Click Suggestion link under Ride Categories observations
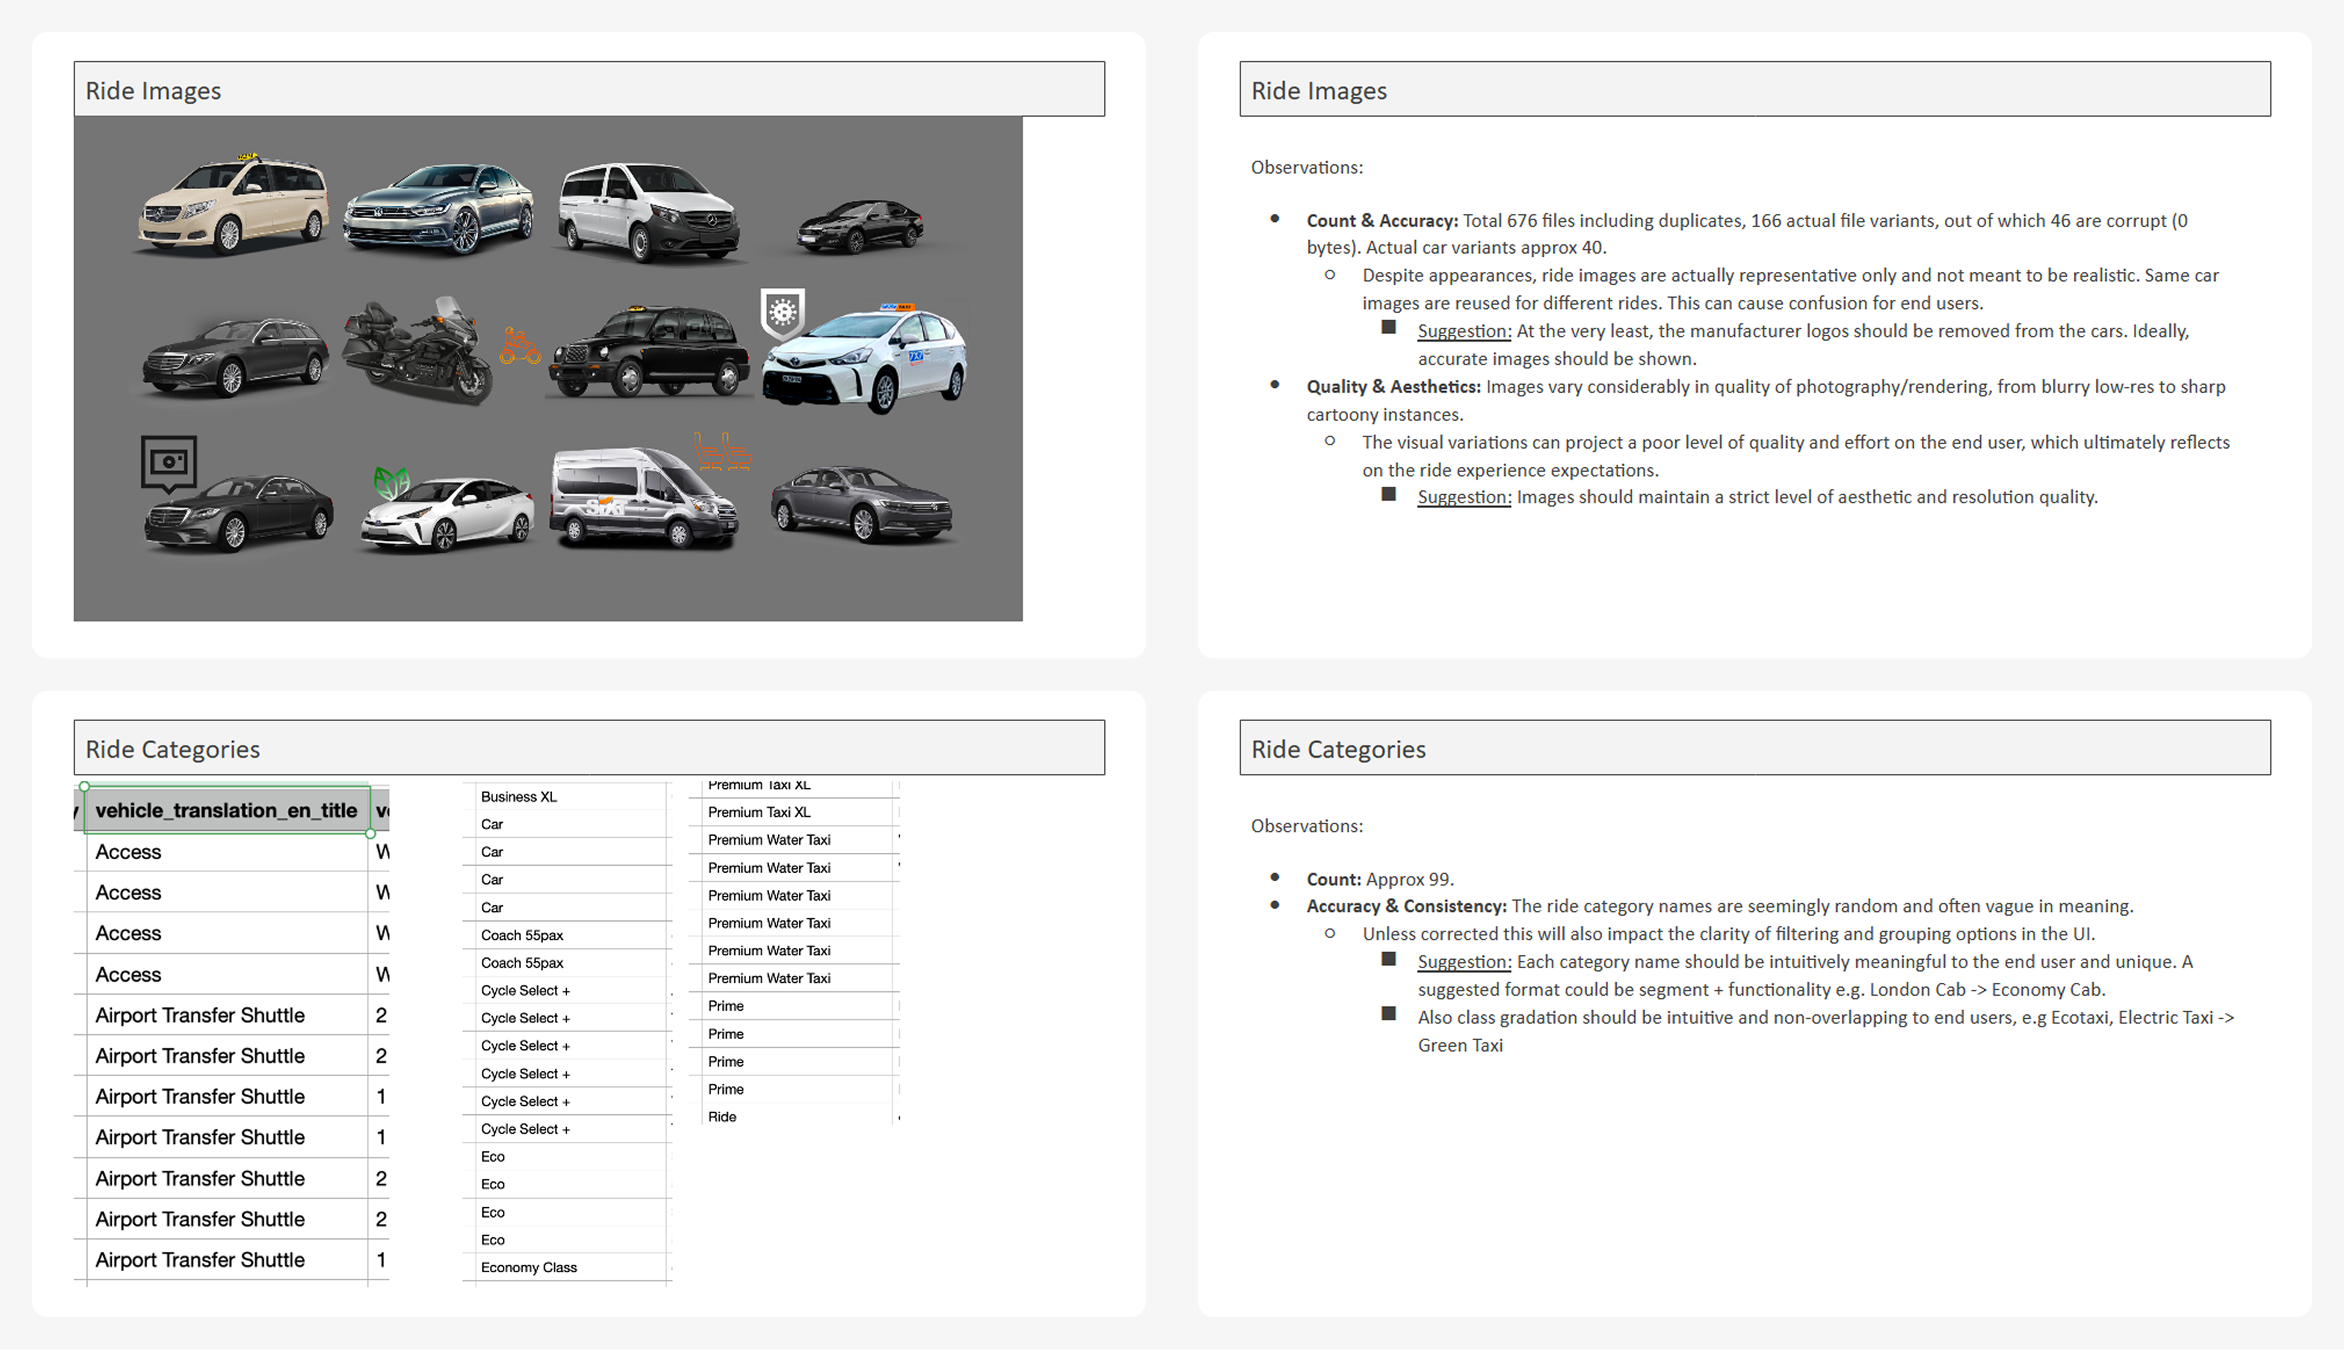 1463,962
